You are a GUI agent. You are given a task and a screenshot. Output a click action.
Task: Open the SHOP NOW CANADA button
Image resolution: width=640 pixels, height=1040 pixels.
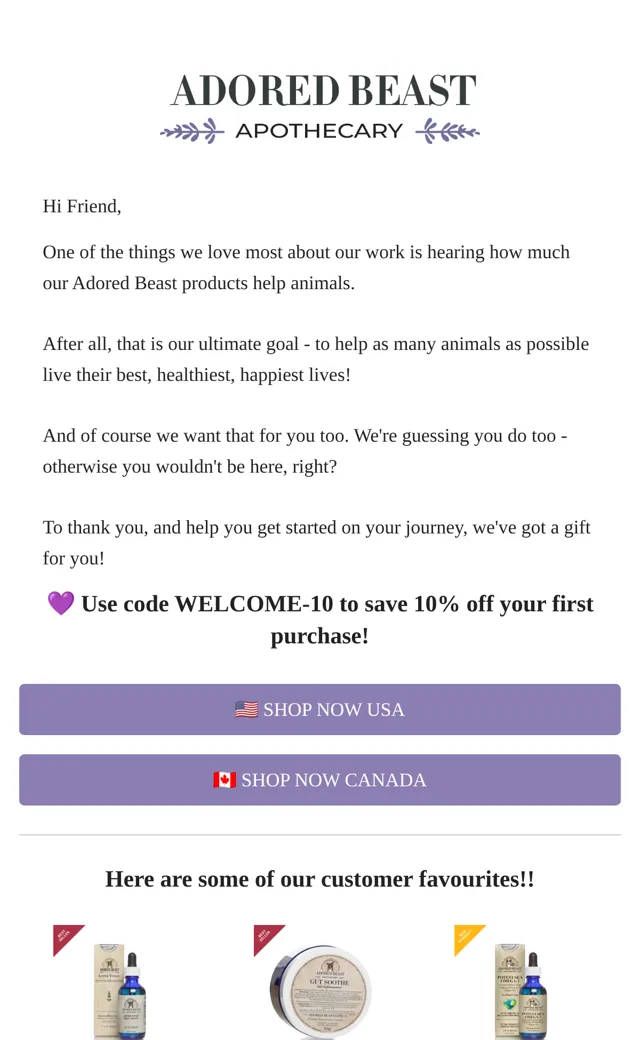click(x=320, y=780)
